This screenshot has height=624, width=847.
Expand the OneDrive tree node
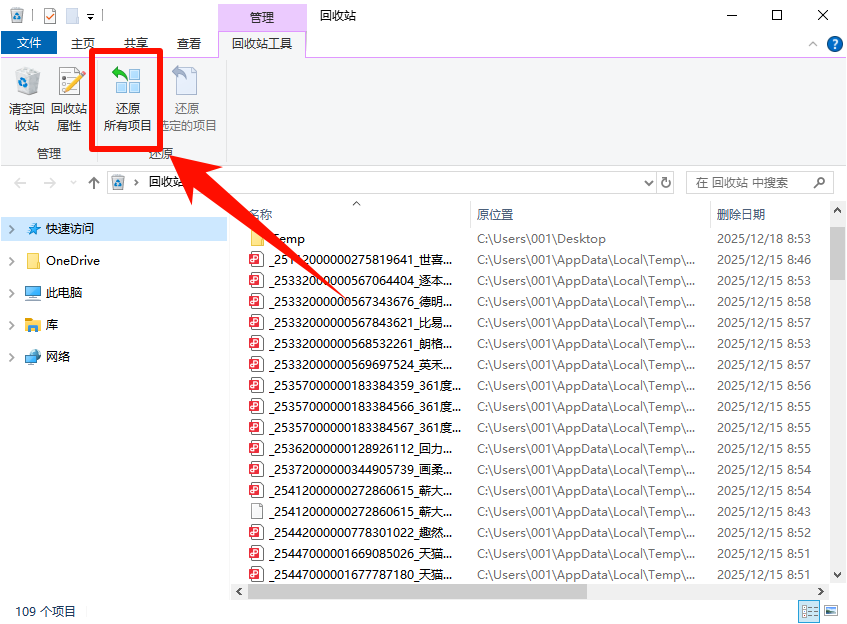tap(12, 261)
